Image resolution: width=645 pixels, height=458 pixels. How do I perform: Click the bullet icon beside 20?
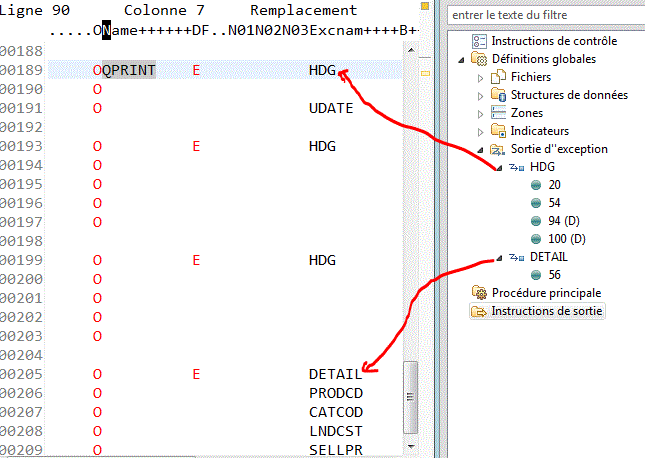536,185
